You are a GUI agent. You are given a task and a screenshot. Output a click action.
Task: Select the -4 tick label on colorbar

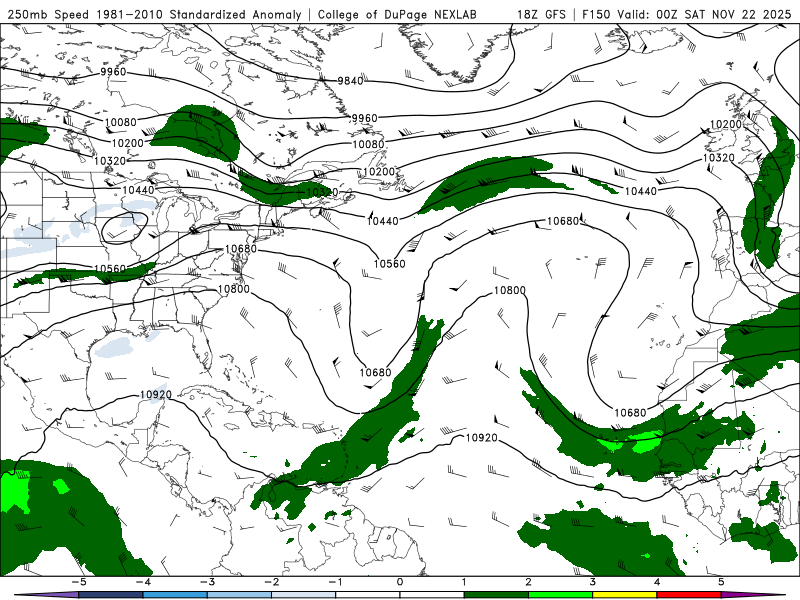(x=143, y=582)
